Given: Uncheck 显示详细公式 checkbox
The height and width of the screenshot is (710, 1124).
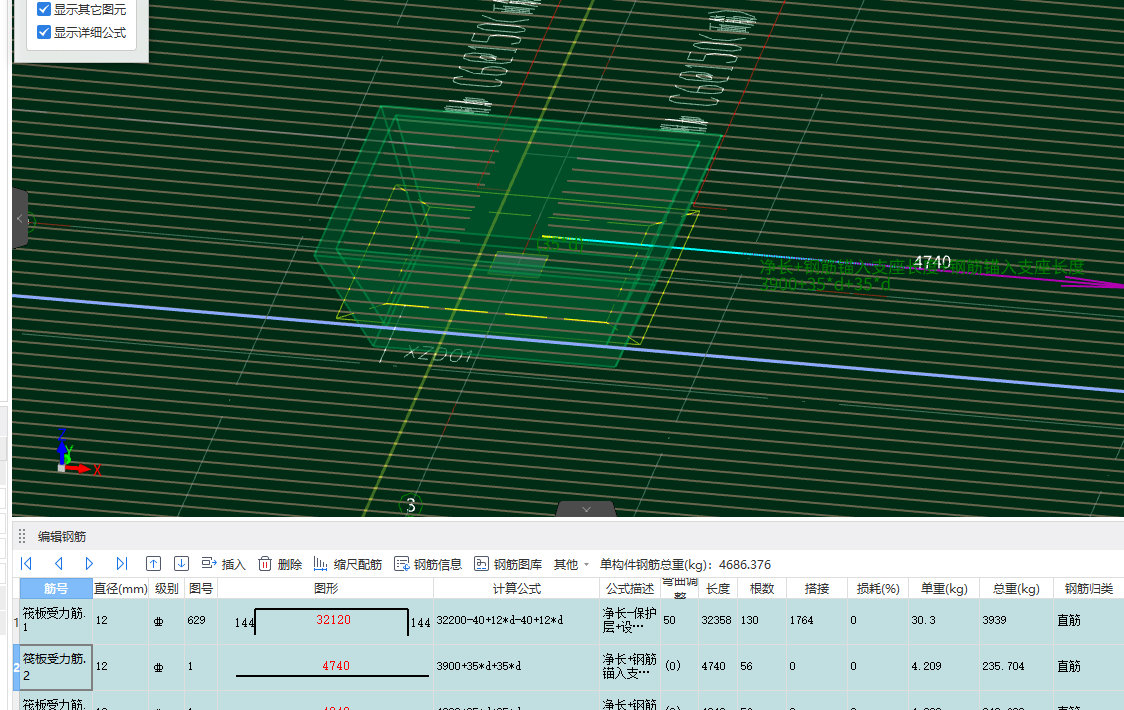Looking at the screenshot, I should 44,32.
